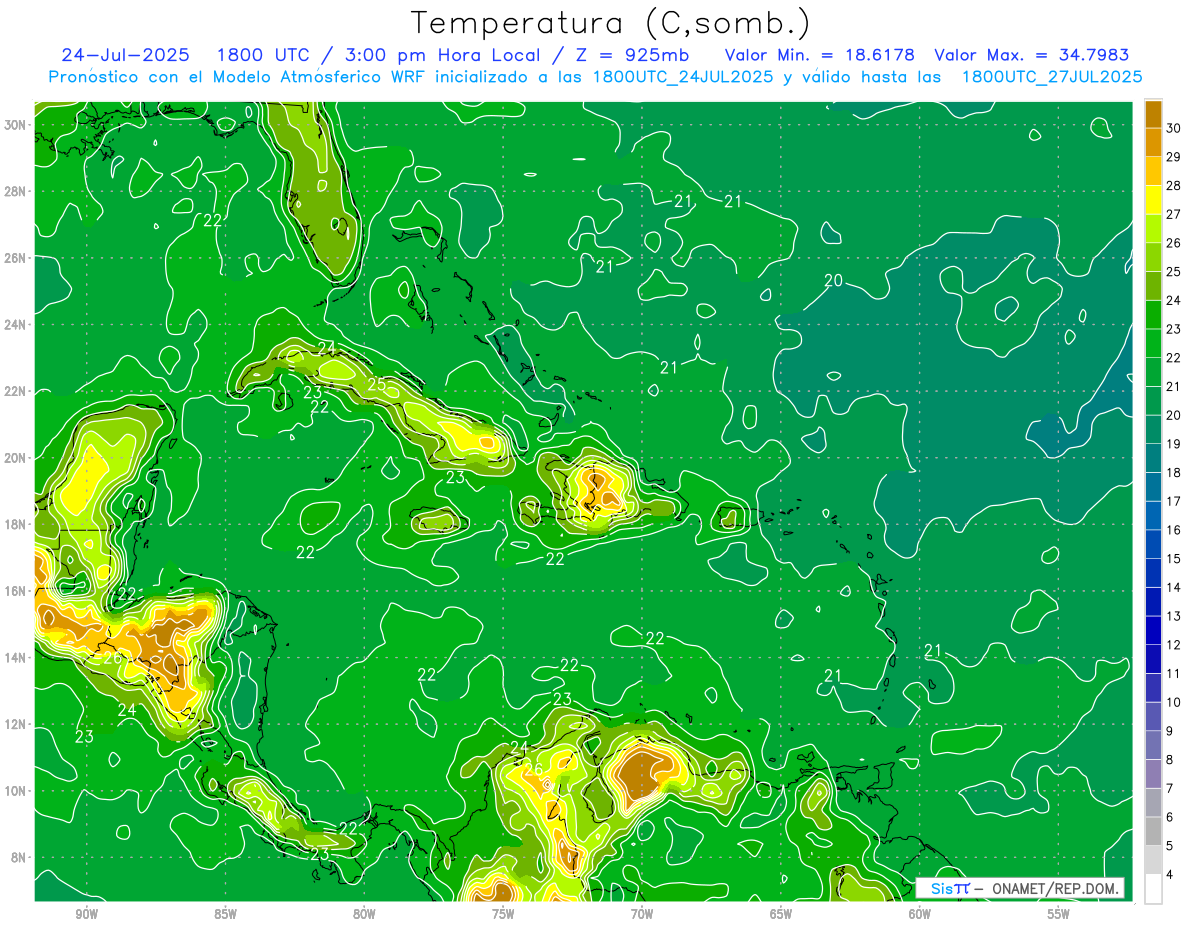Click longitude axis label 65W
This screenshot has width=1200, height=927.
click(x=781, y=914)
